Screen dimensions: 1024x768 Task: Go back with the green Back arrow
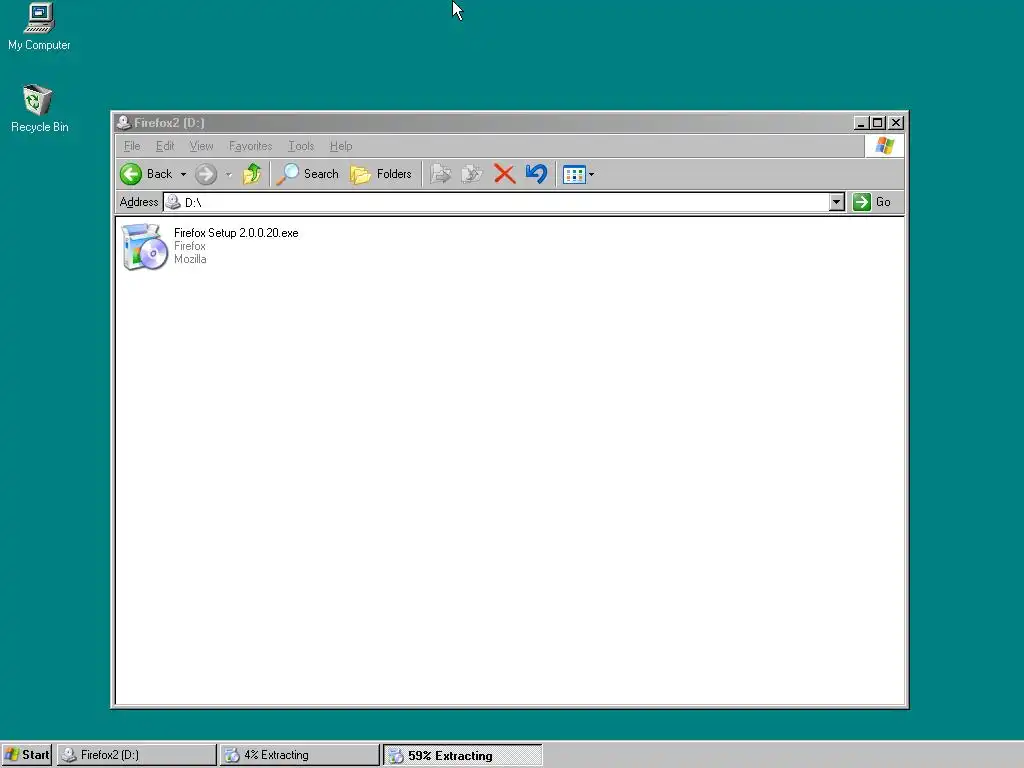coord(146,174)
